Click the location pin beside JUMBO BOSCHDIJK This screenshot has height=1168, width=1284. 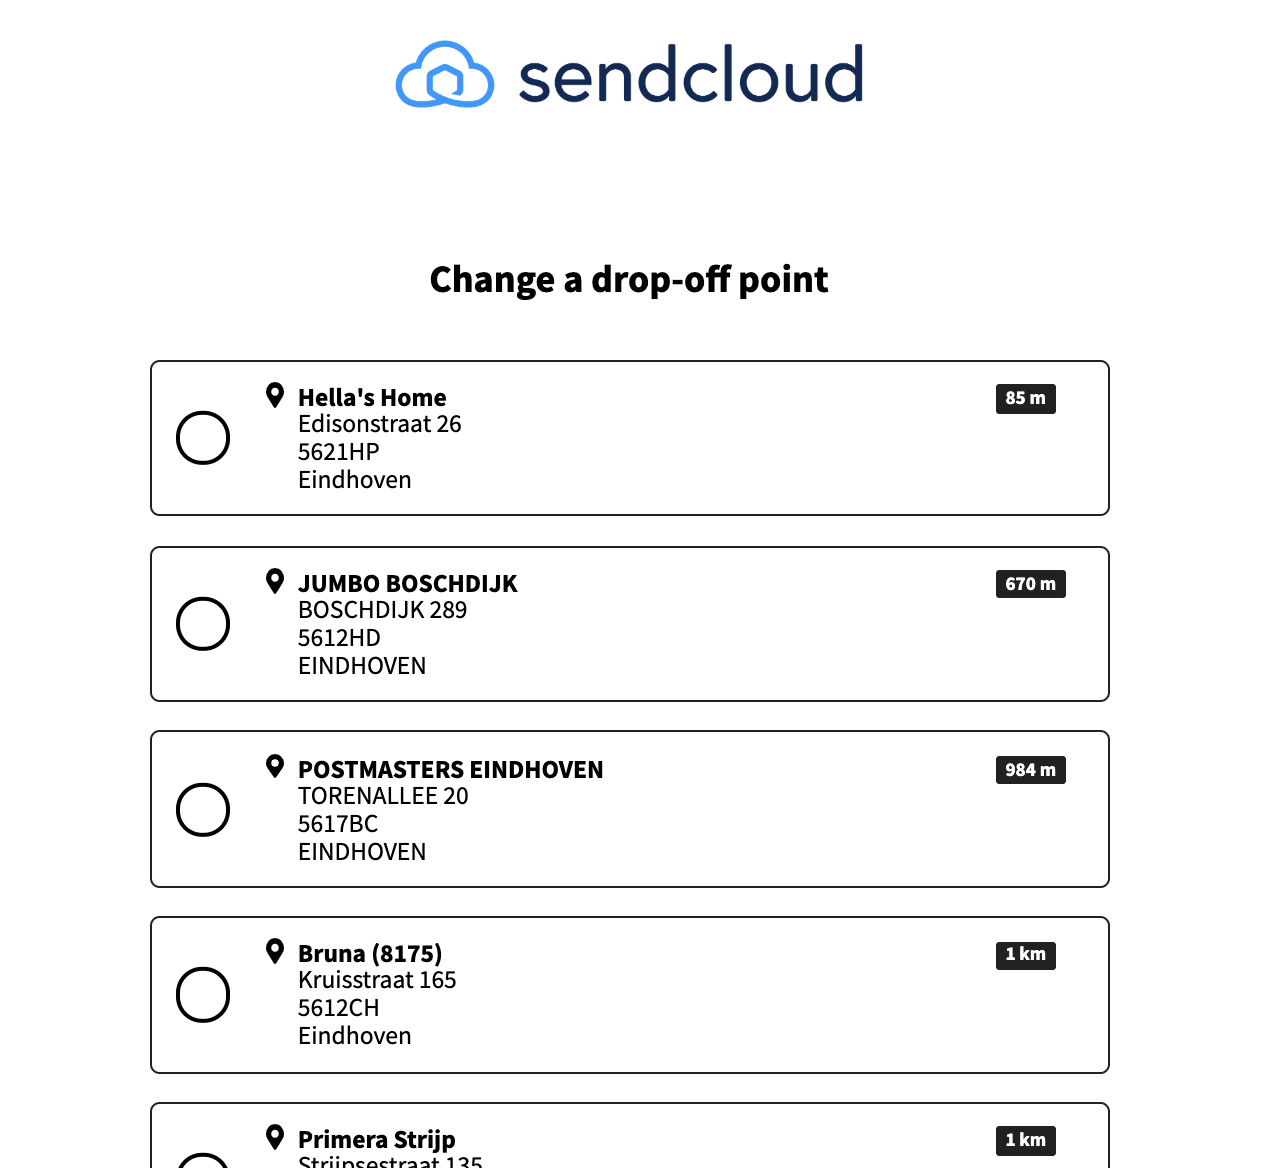275,581
